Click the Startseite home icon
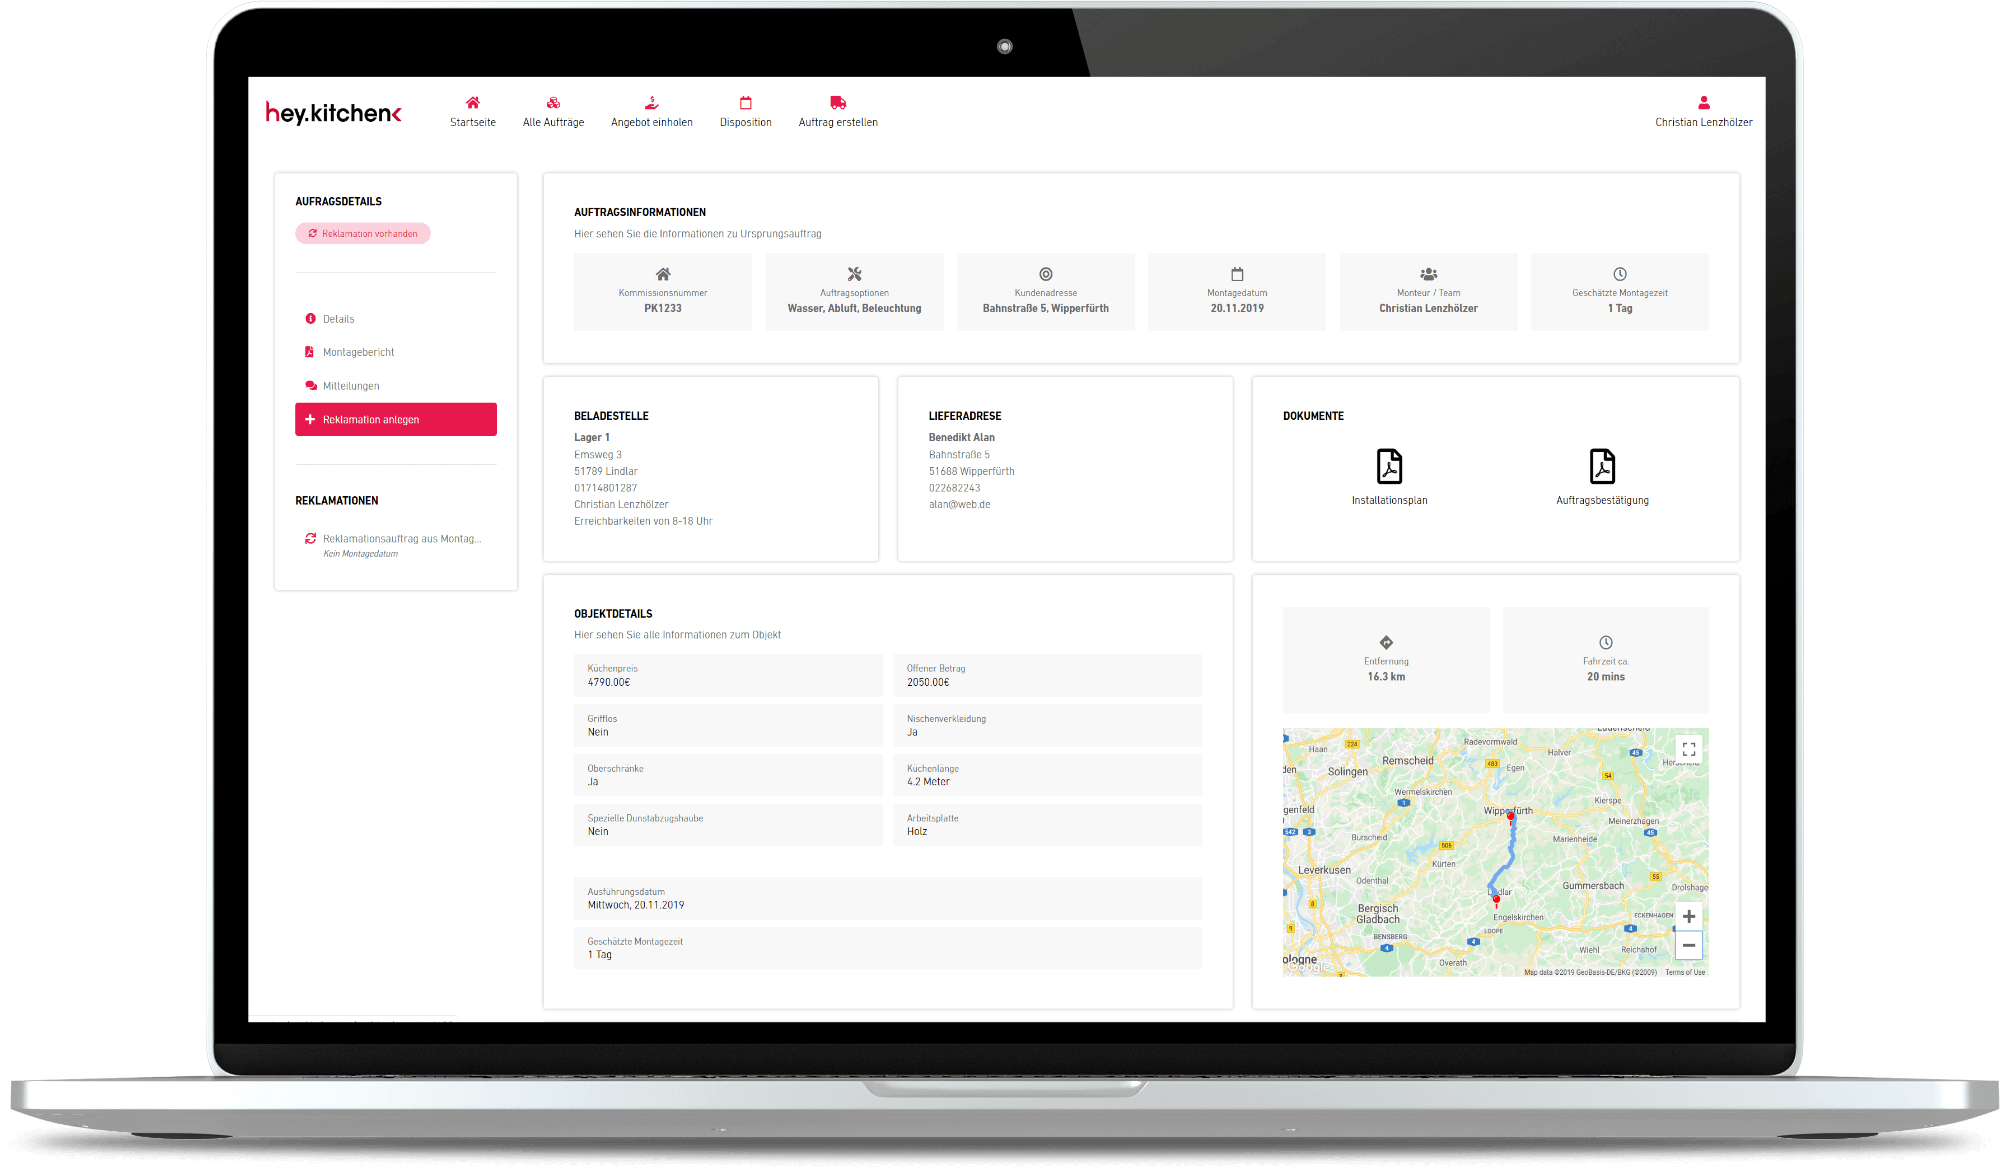Screen dimensions: 2000x1169 click(x=472, y=103)
